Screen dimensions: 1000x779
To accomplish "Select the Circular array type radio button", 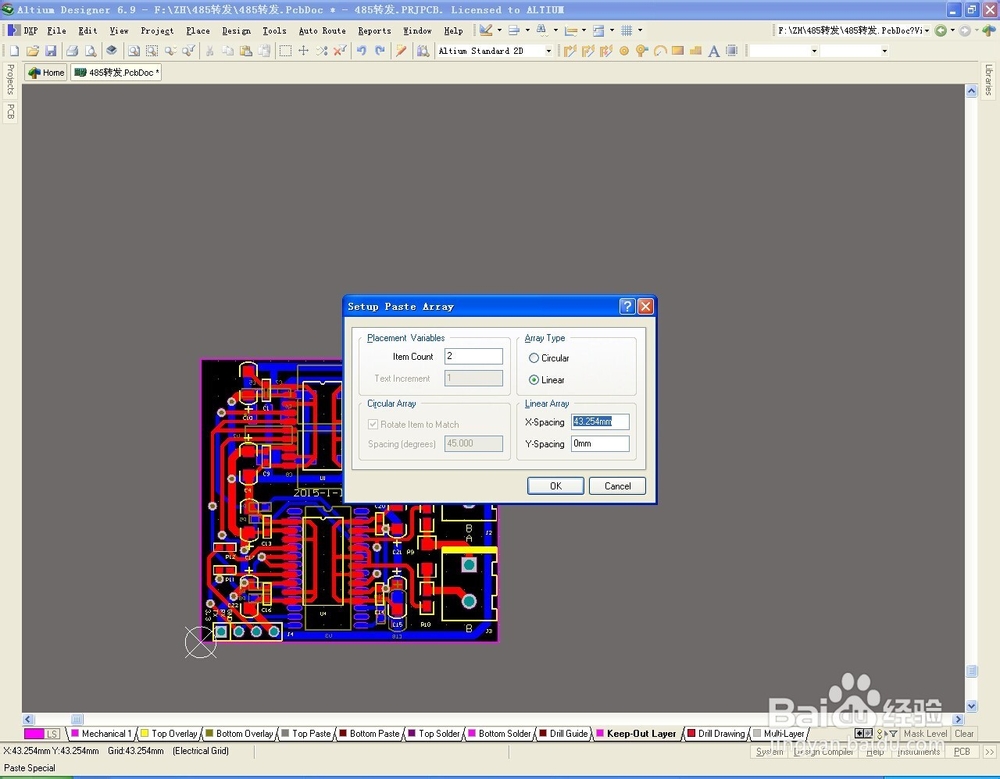I will click(534, 358).
